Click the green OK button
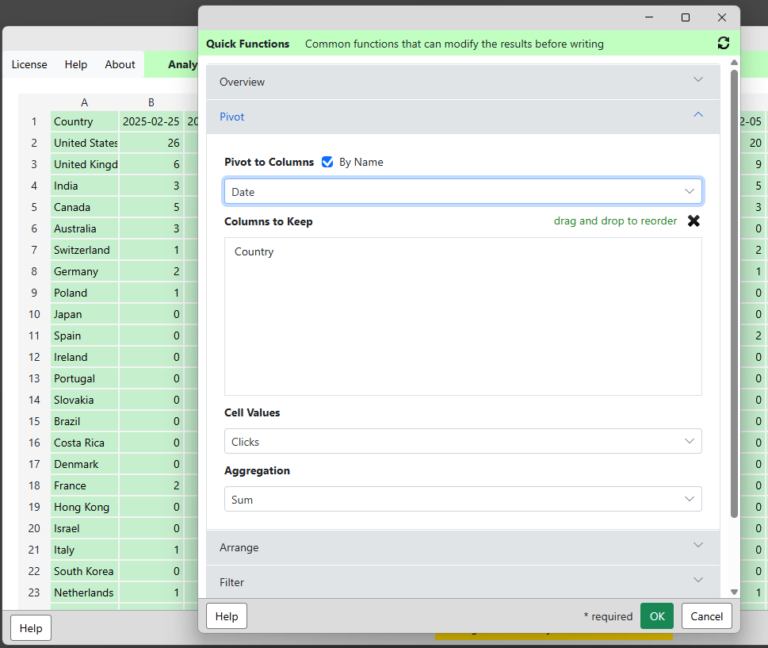Viewport: 768px width, 648px height. [657, 616]
